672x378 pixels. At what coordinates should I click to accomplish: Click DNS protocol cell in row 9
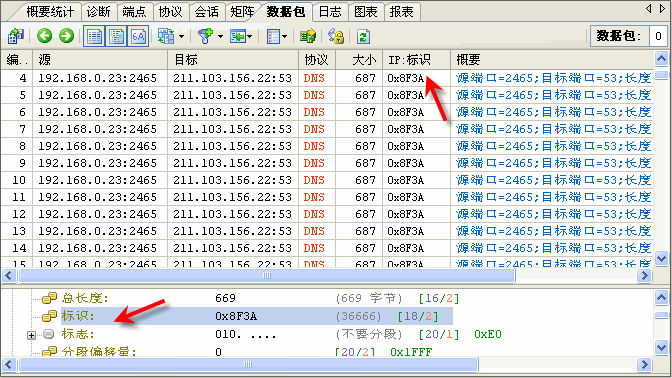coord(314,163)
